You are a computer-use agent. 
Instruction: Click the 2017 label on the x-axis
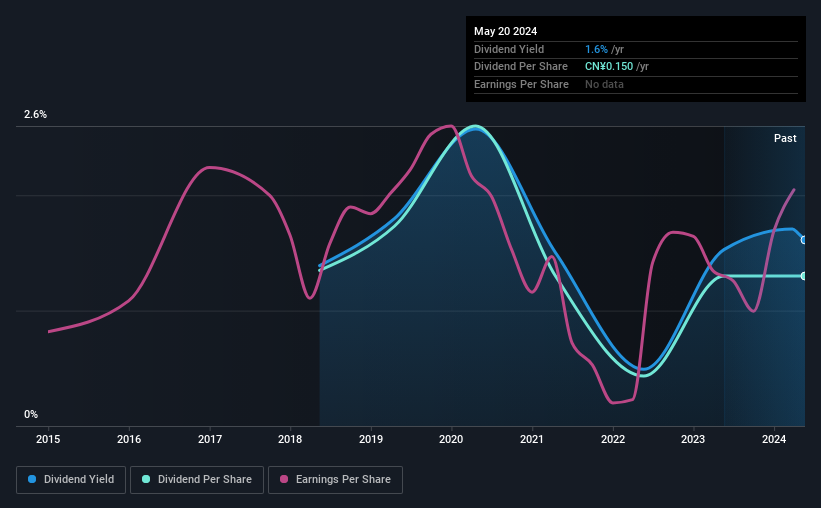[x=210, y=439]
